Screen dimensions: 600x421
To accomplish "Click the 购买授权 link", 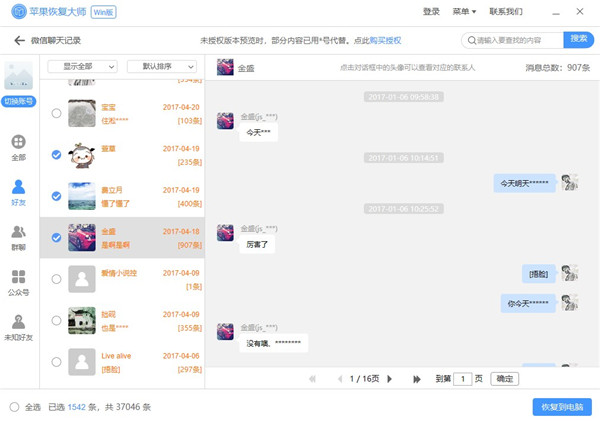I will [385, 41].
